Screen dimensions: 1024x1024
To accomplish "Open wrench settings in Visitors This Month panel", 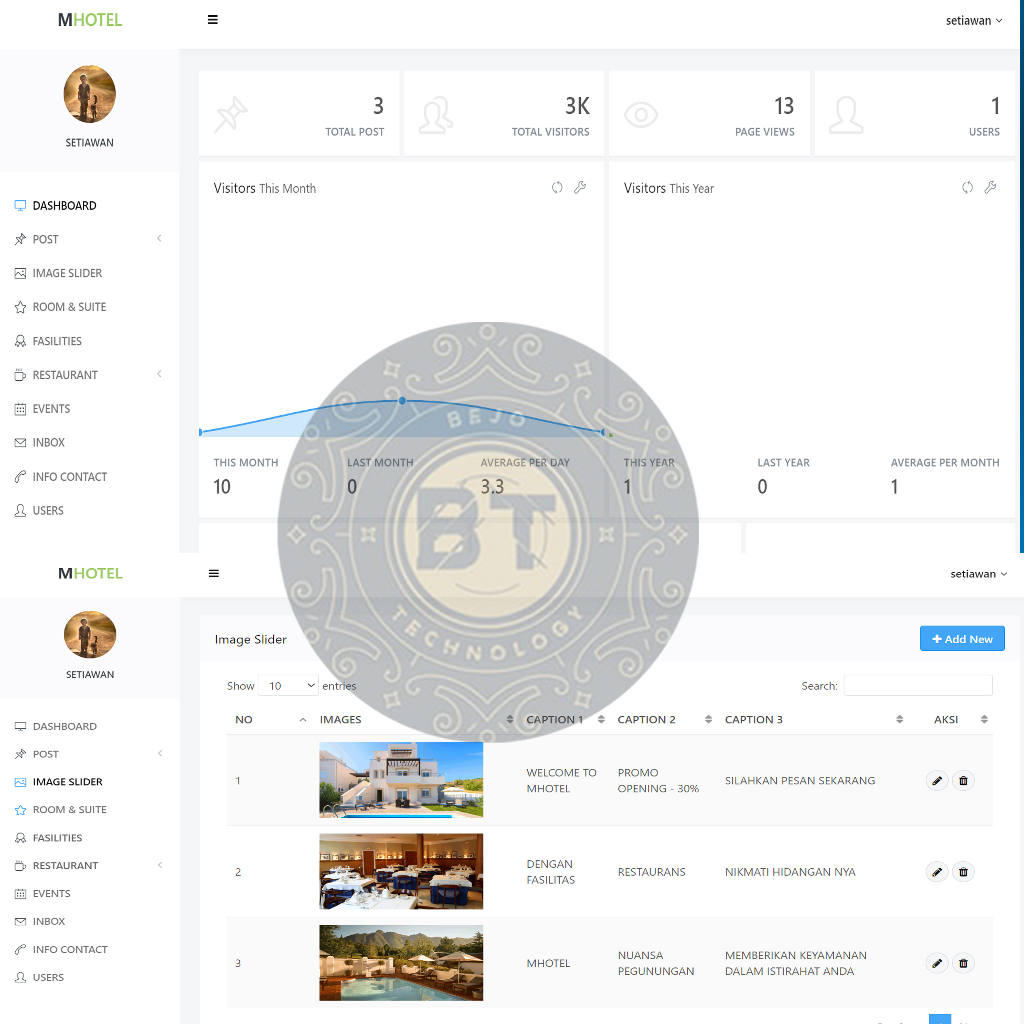I will click(x=580, y=188).
